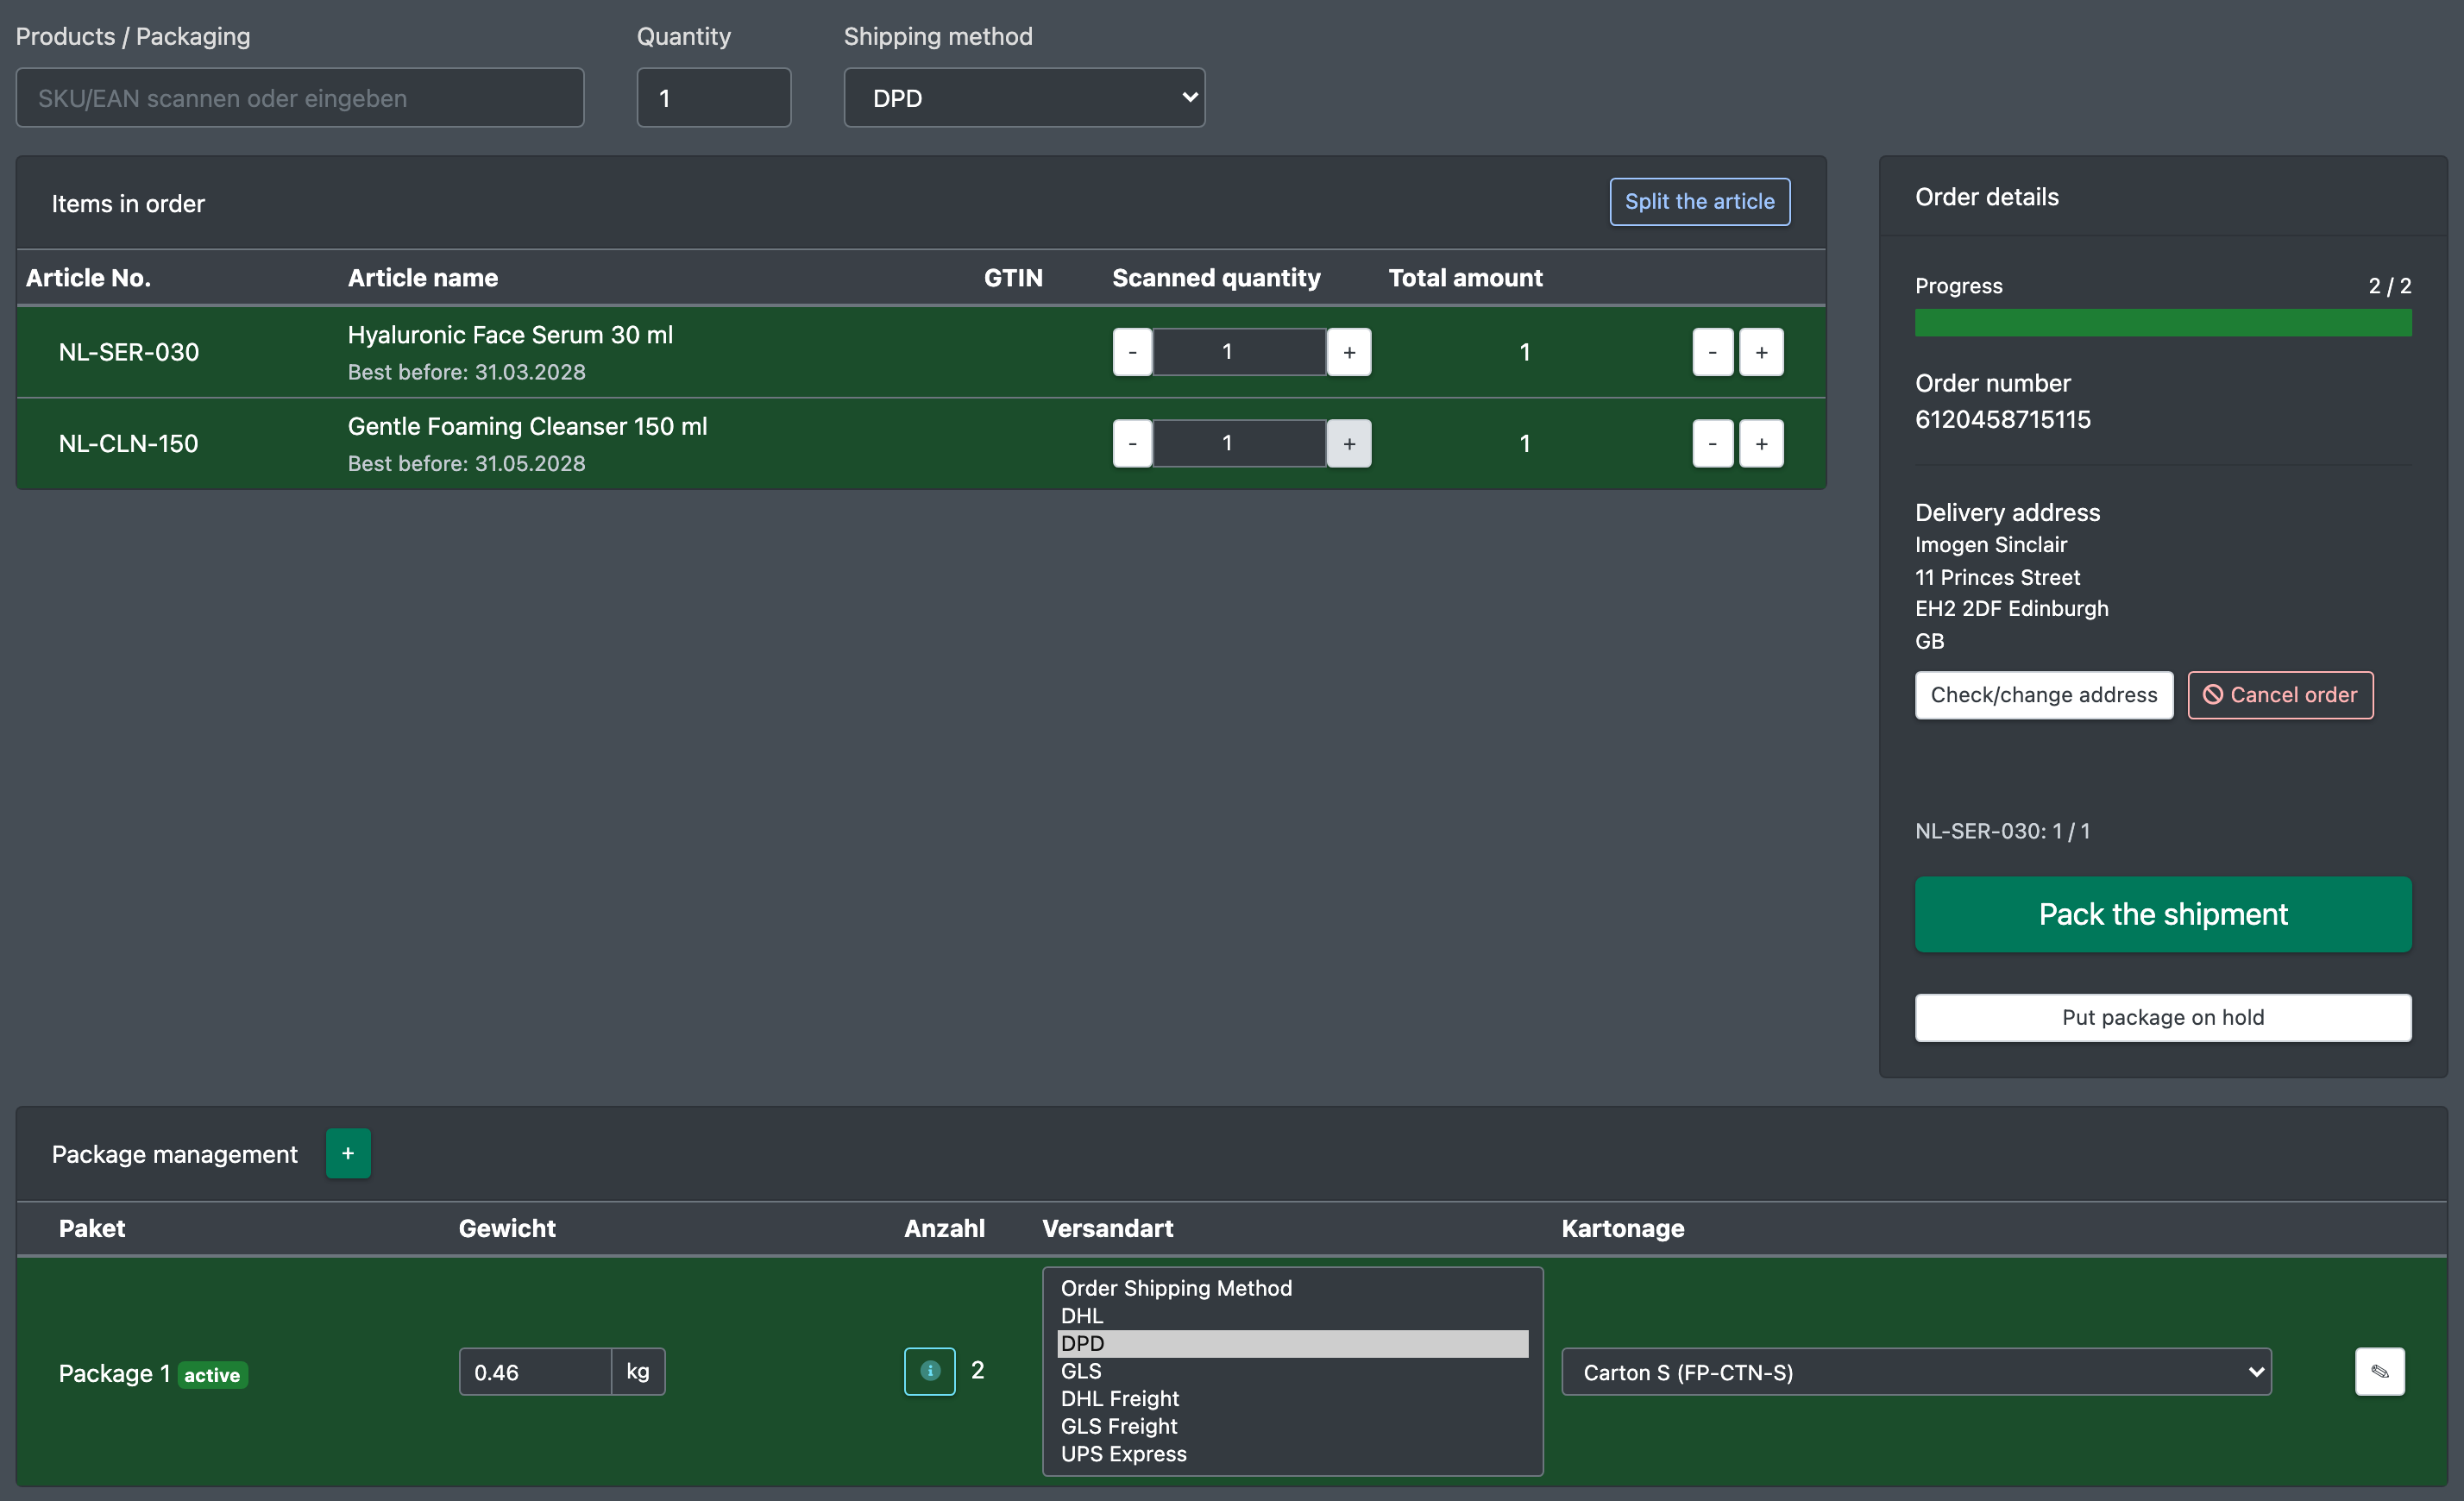This screenshot has height=1501, width=2464.
Task: Click Pack the shipment button
Action: pos(2162,914)
